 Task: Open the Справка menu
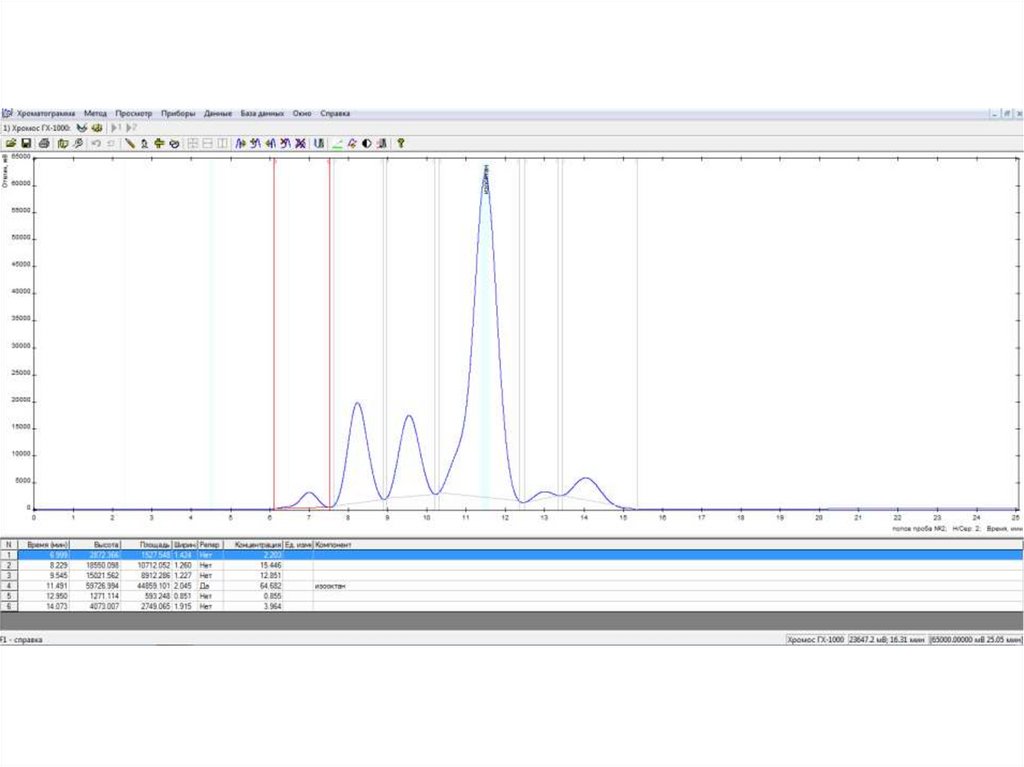coord(335,113)
